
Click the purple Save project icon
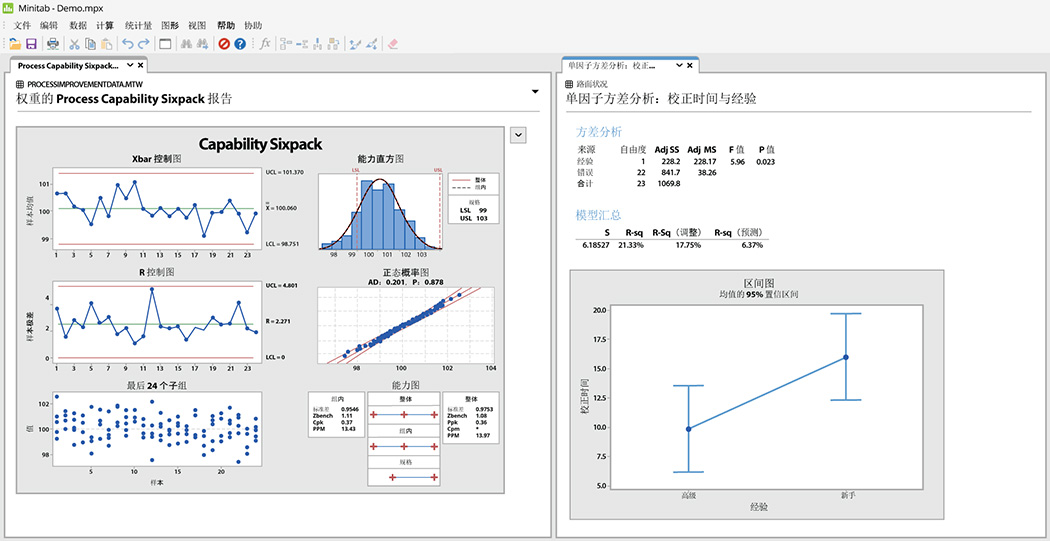tap(31, 44)
